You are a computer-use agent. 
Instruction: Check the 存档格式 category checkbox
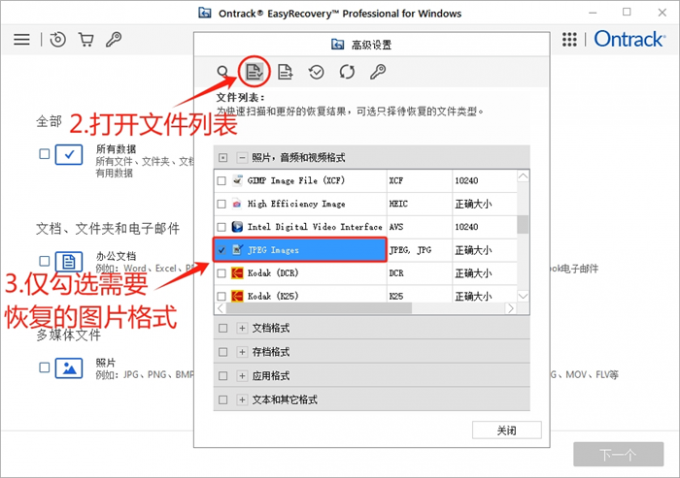tap(223, 352)
